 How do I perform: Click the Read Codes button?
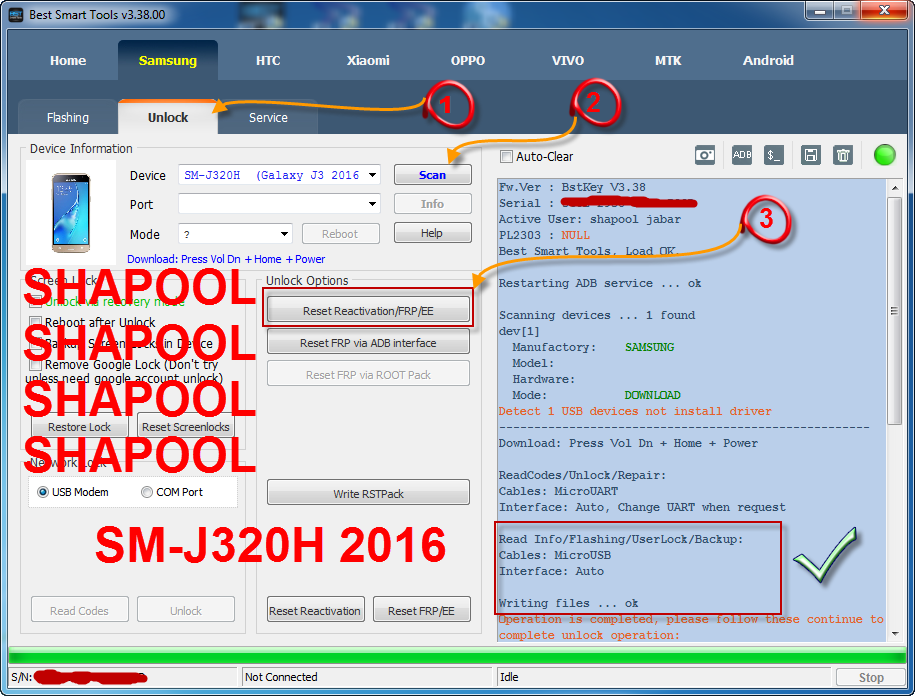tap(79, 610)
